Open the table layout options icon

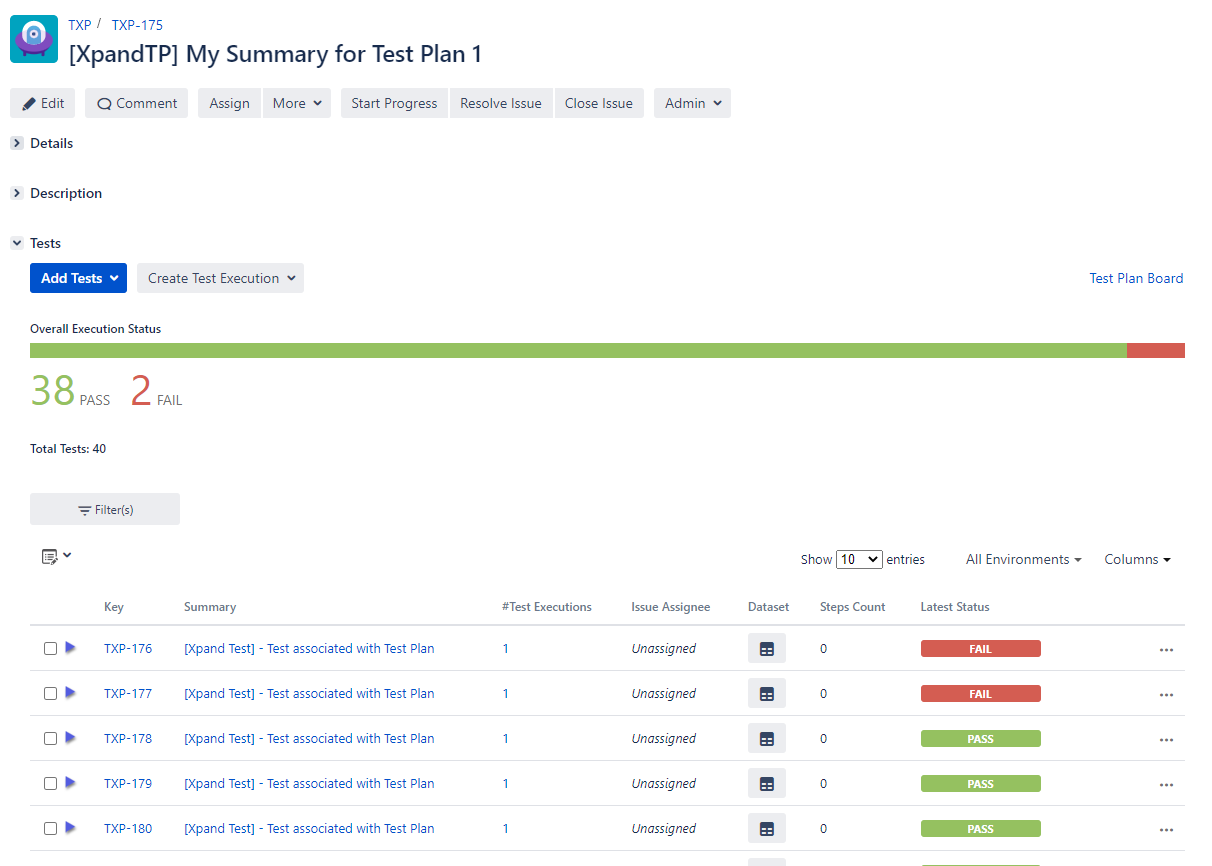pos(56,556)
